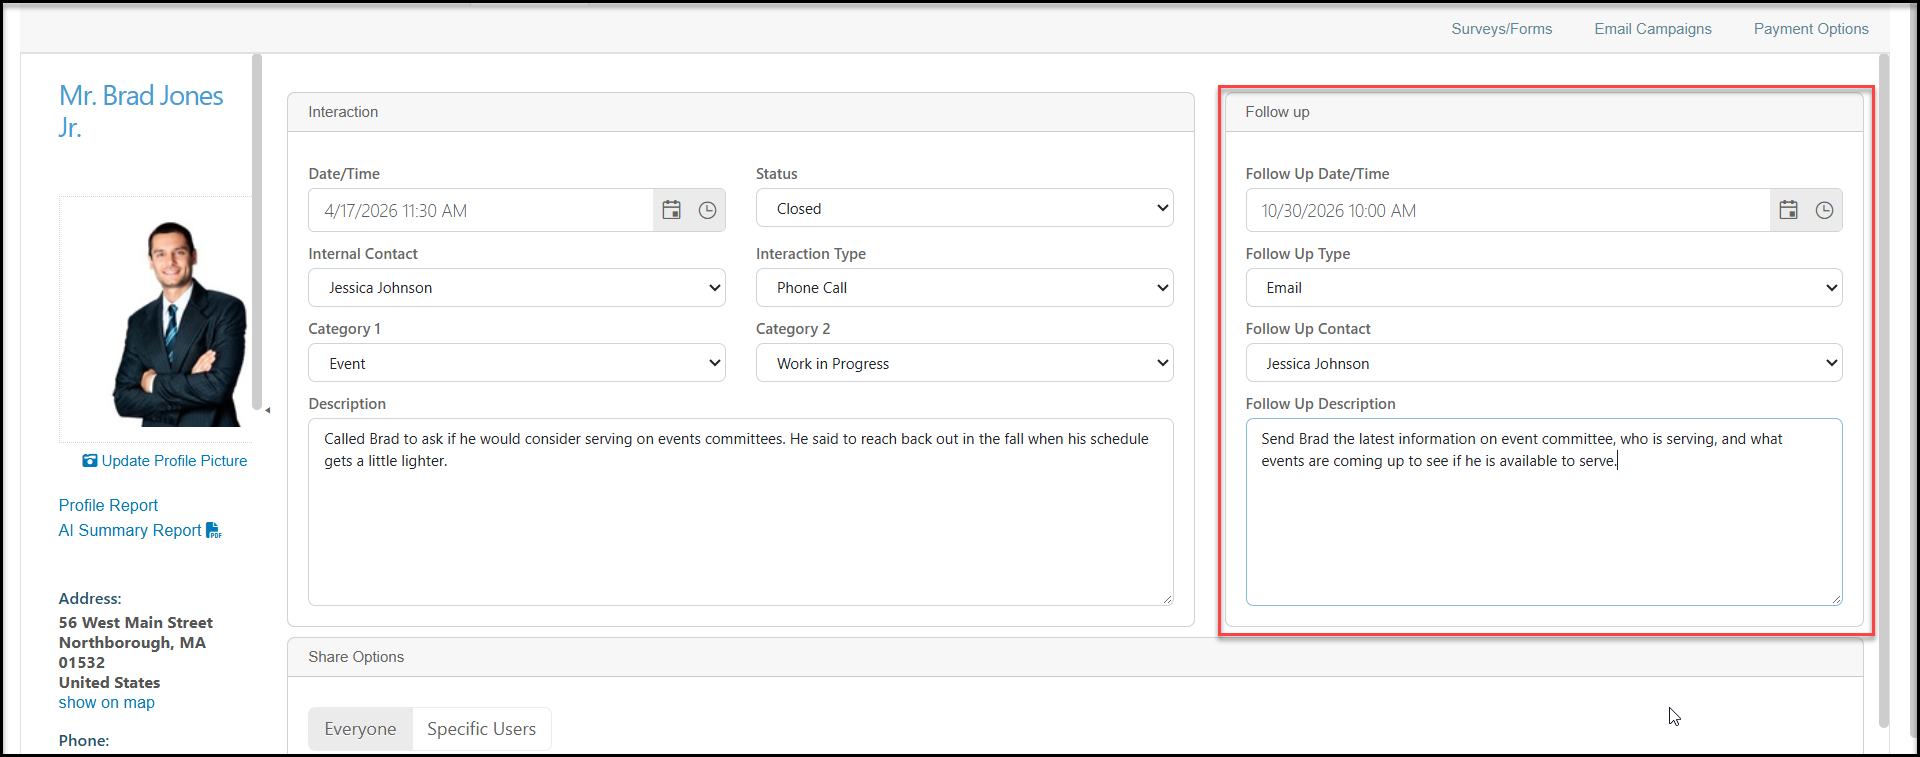
Task: Open the Follow Up Contact dropdown
Action: 1544,363
